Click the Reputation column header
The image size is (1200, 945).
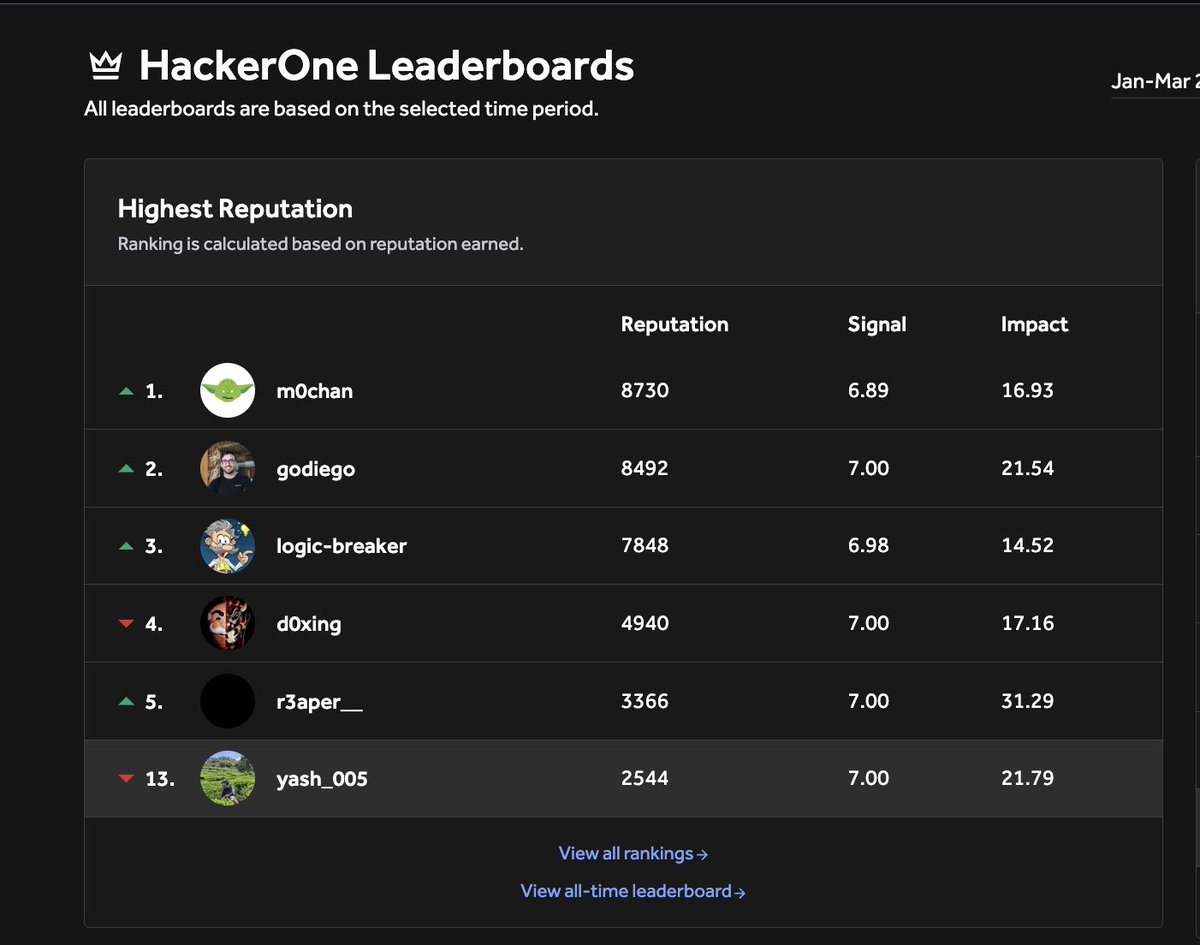pos(675,324)
